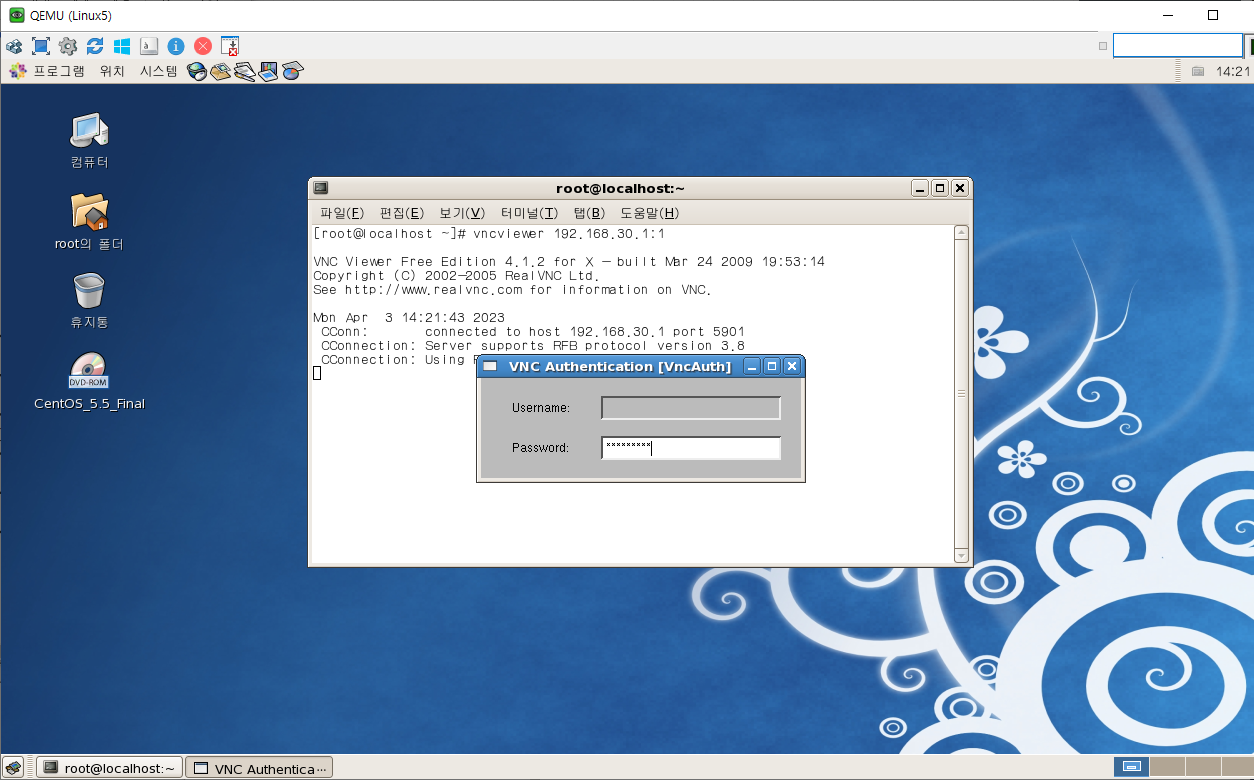Screen dimensions: 1254x780
Task: Click the Windows logo toolbar icon
Action: [122, 46]
